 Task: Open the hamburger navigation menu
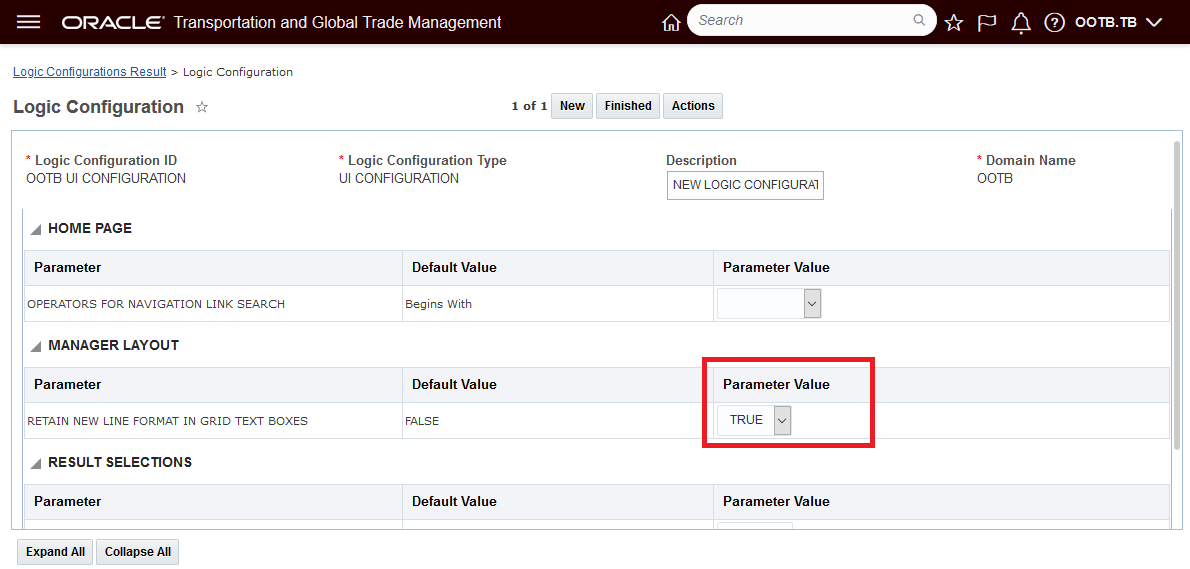tap(29, 22)
